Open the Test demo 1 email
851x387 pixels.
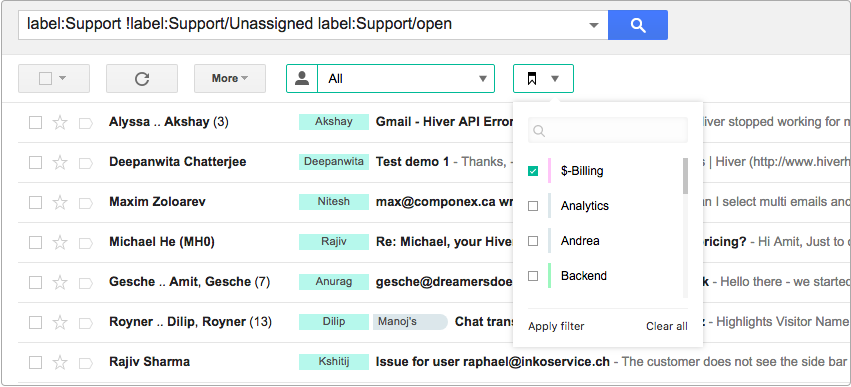pyautogui.click(x=412, y=162)
